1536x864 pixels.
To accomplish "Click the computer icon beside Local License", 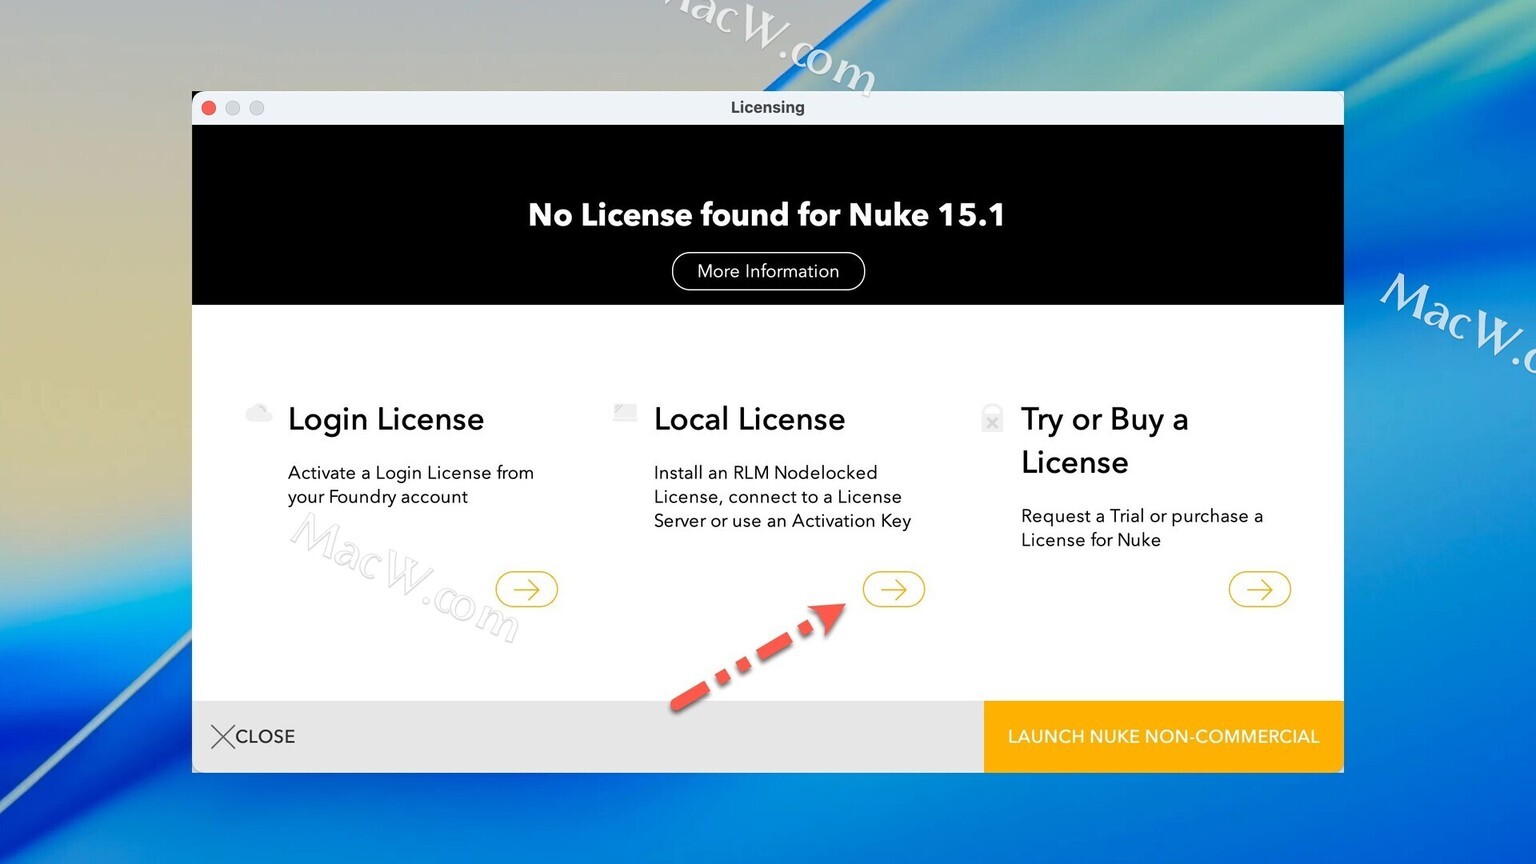I will click(625, 413).
